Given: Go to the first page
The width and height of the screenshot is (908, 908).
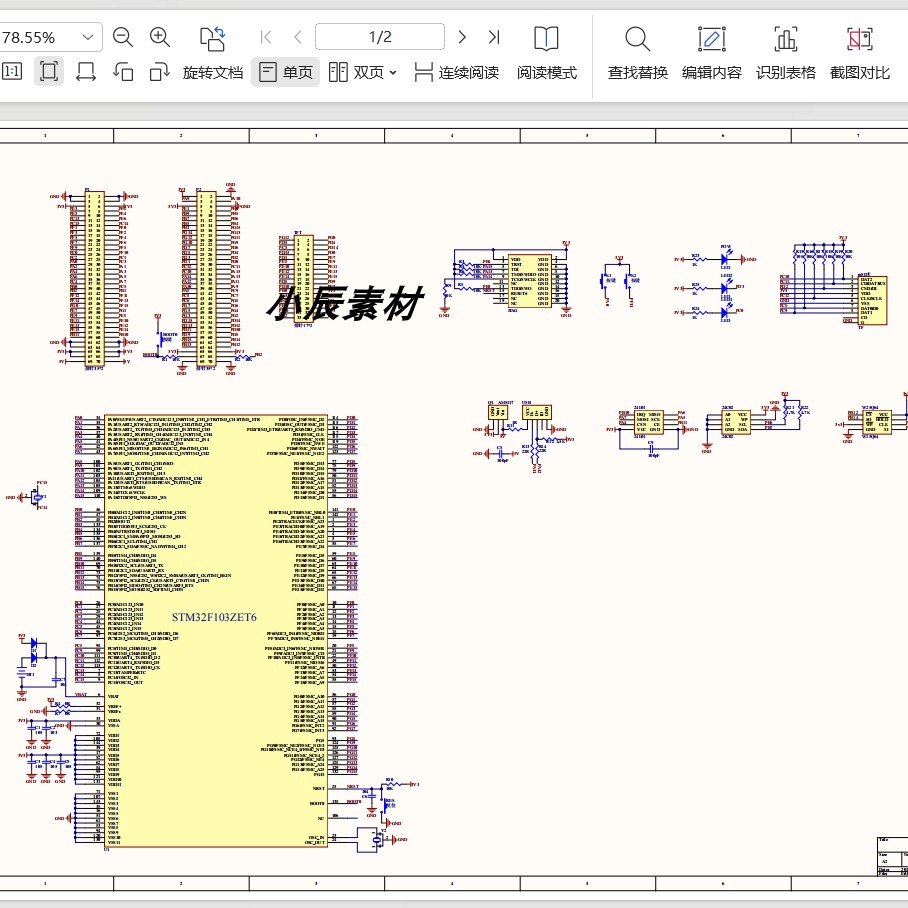Looking at the screenshot, I should [266, 38].
